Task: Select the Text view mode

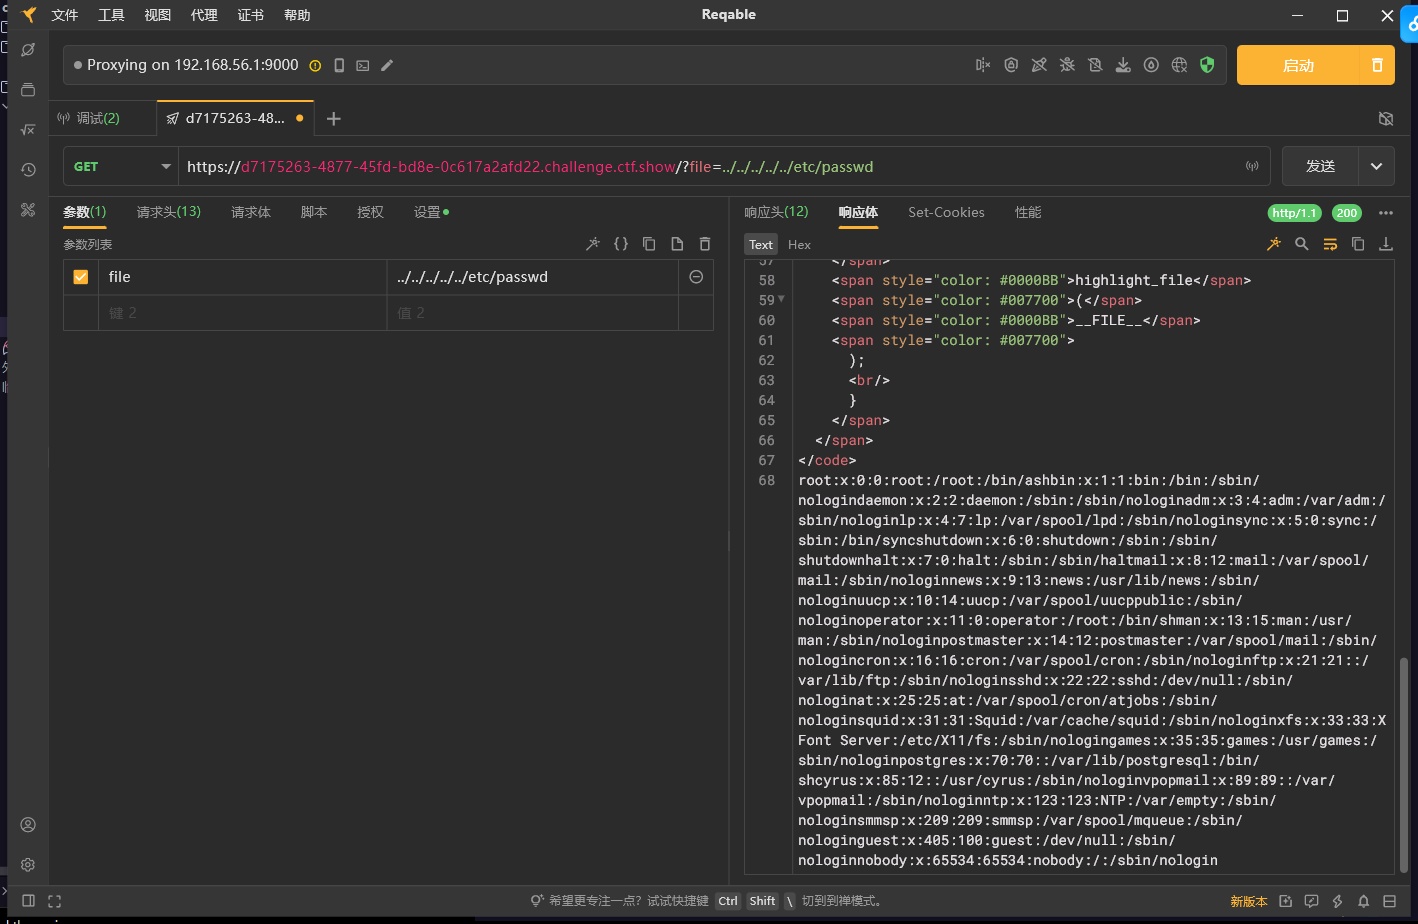Action: pyautogui.click(x=761, y=244)
